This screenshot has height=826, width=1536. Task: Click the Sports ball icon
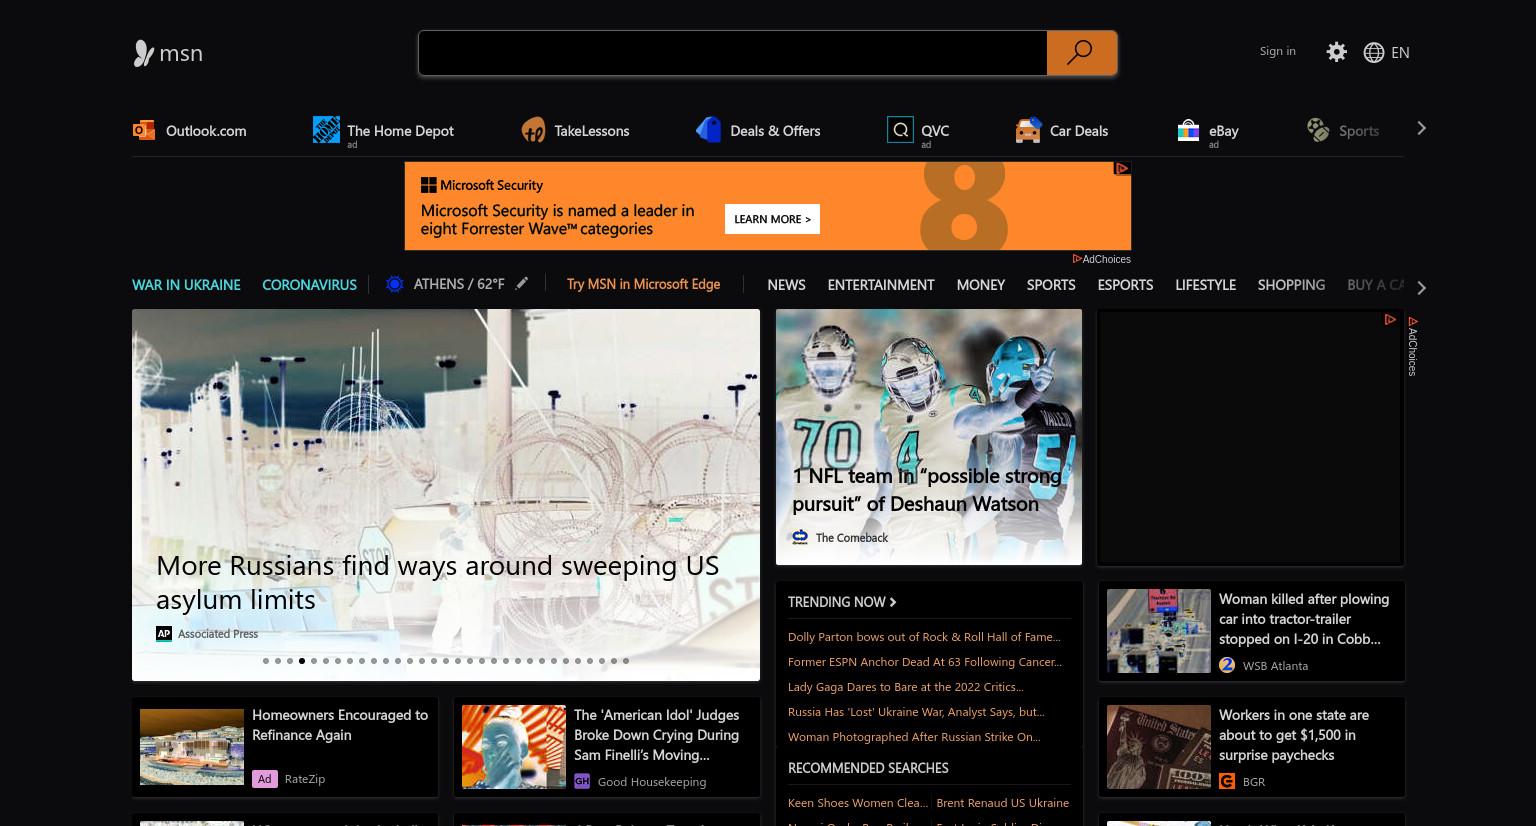pyautogui.click(x=1318, y=130)
